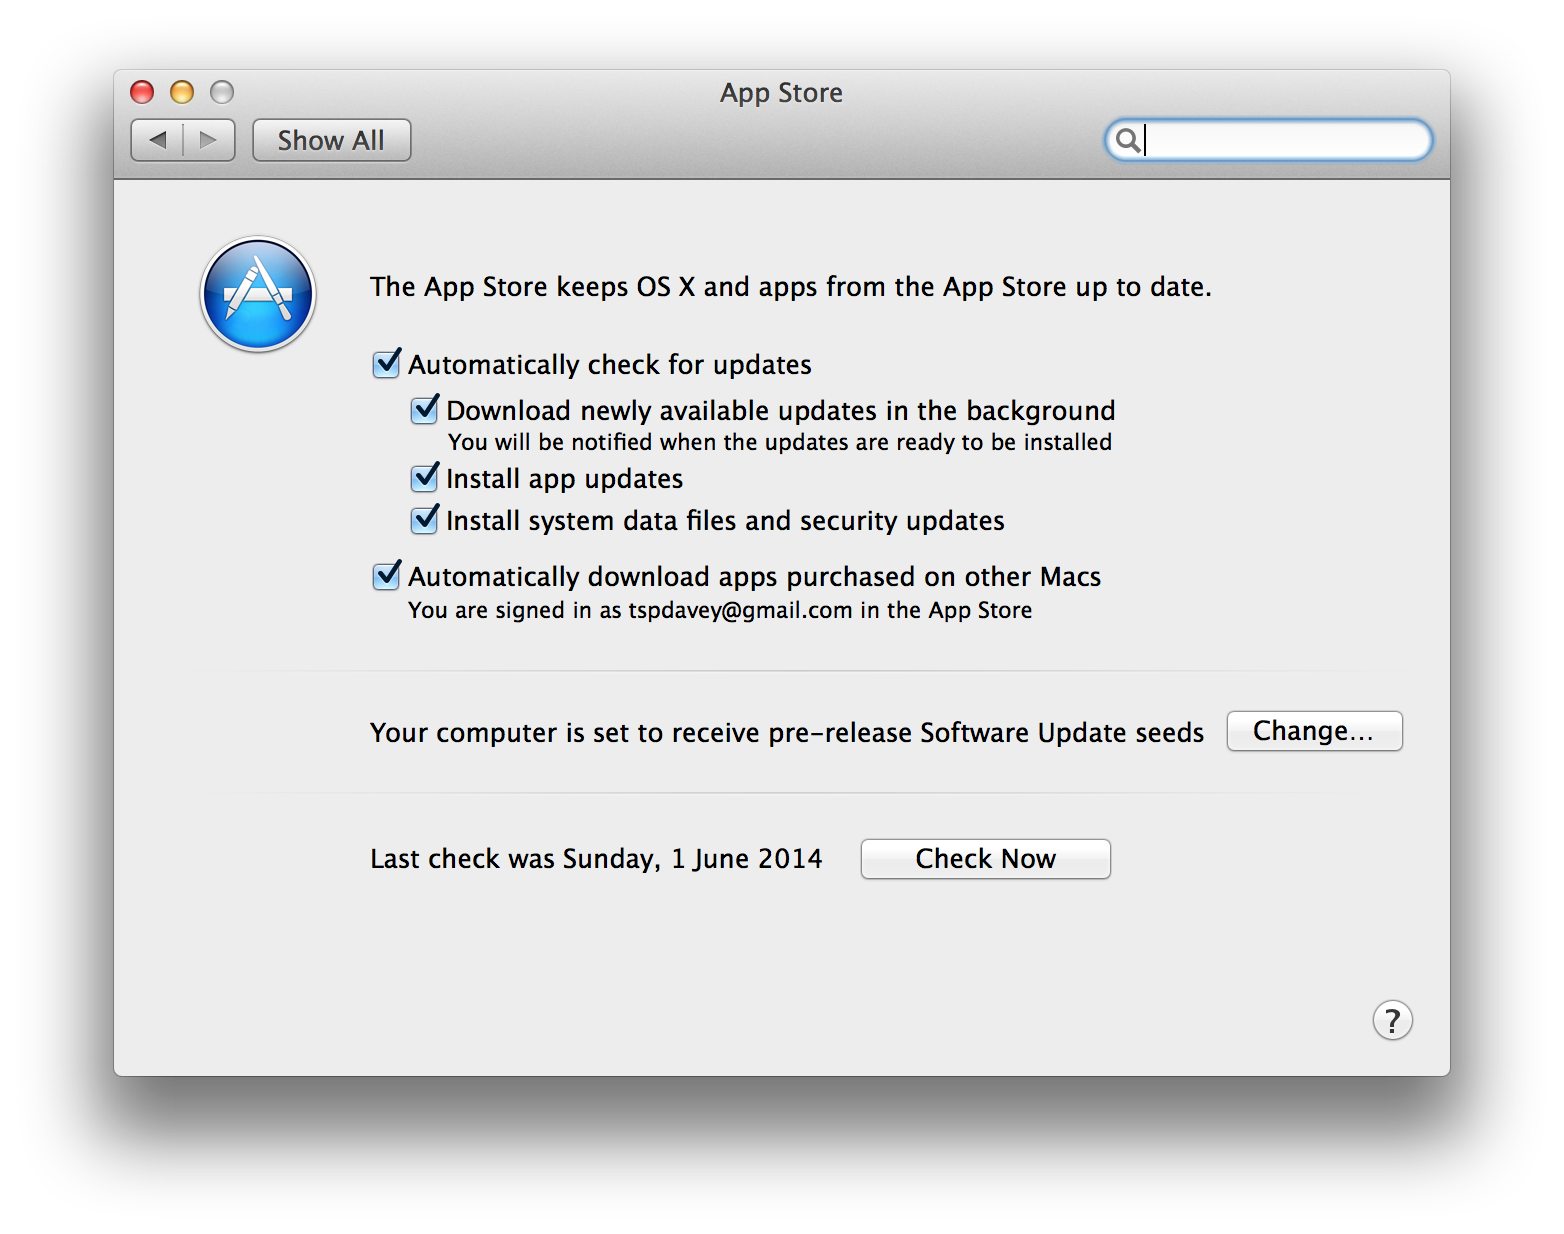Turn off Automatically download apps purchased on other Macs
The width and height of the screenshot is (1564, 1234).
click(387, 576)
